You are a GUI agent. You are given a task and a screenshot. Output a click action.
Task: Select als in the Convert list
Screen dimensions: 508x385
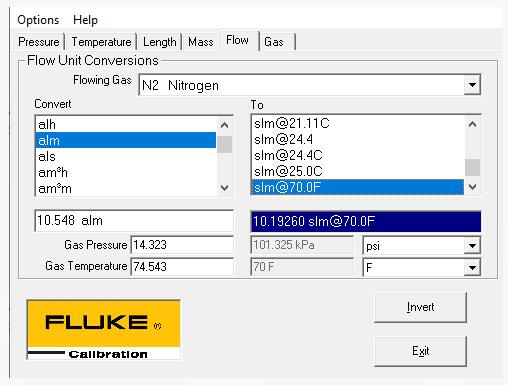click(126, 156)
